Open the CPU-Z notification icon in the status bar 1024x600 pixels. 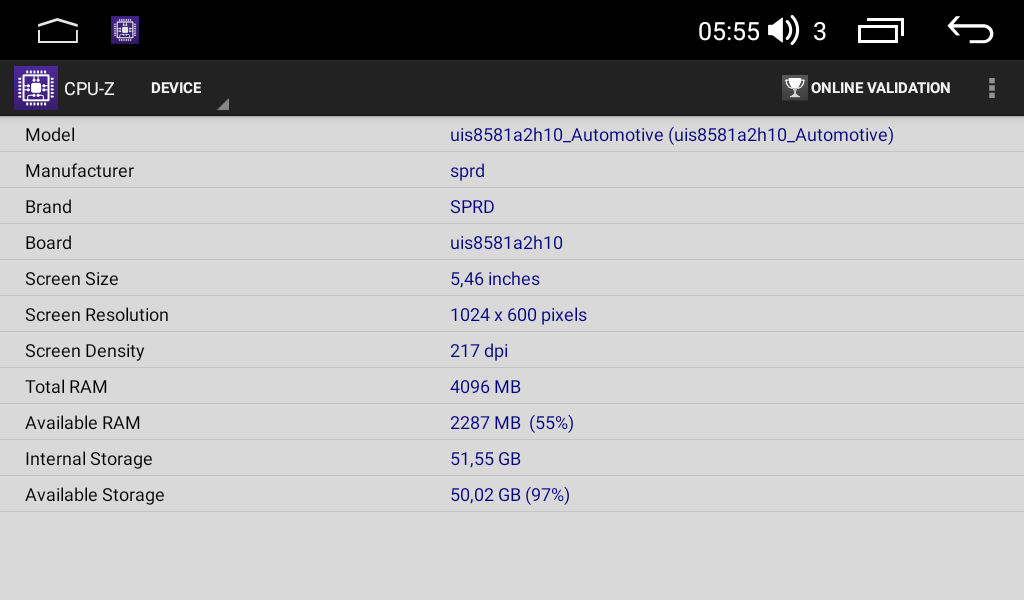pos(125,30)
